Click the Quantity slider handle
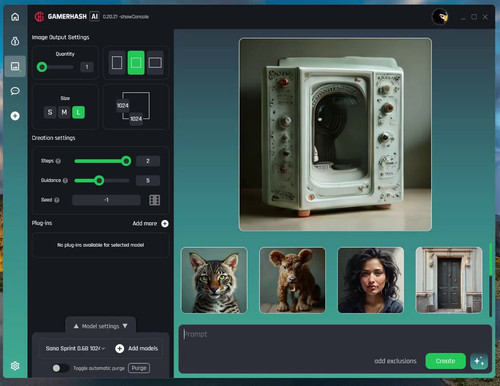Screen dimensions: 500x386 [x=42, y=67]
